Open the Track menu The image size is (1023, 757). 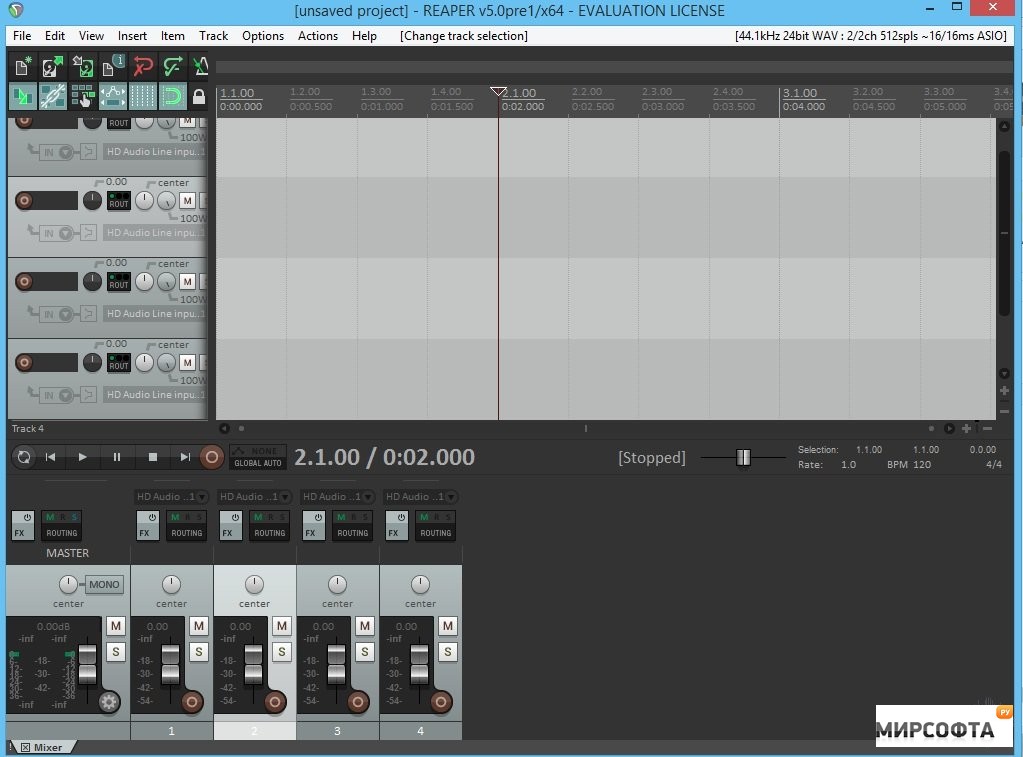click(x=213, y=36)
